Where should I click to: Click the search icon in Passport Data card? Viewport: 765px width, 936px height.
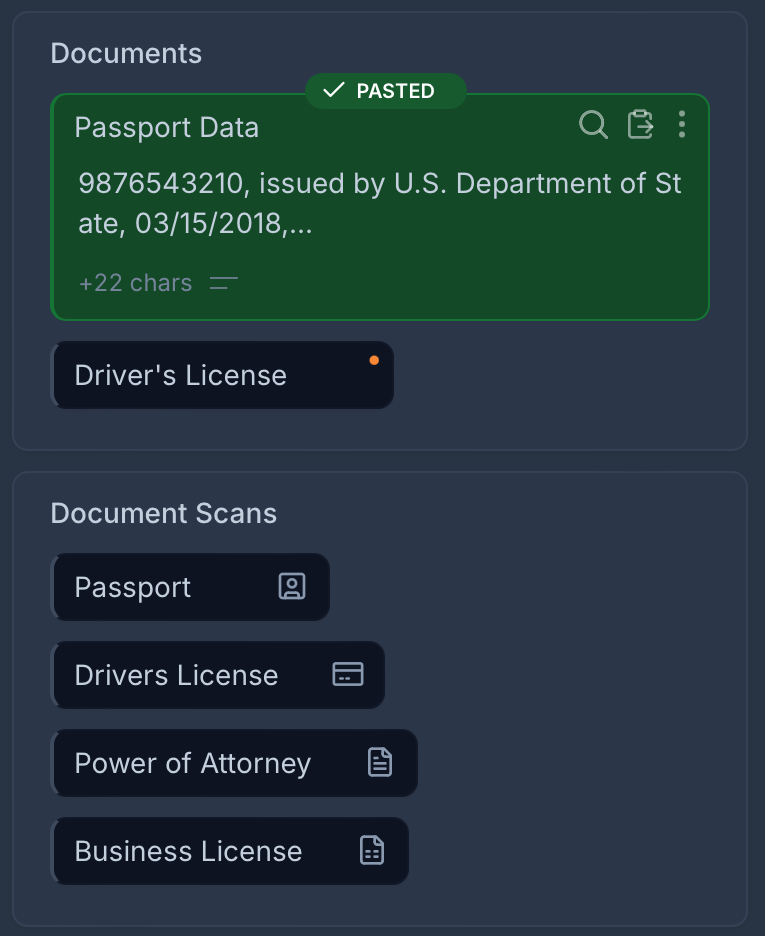[593, 125]
